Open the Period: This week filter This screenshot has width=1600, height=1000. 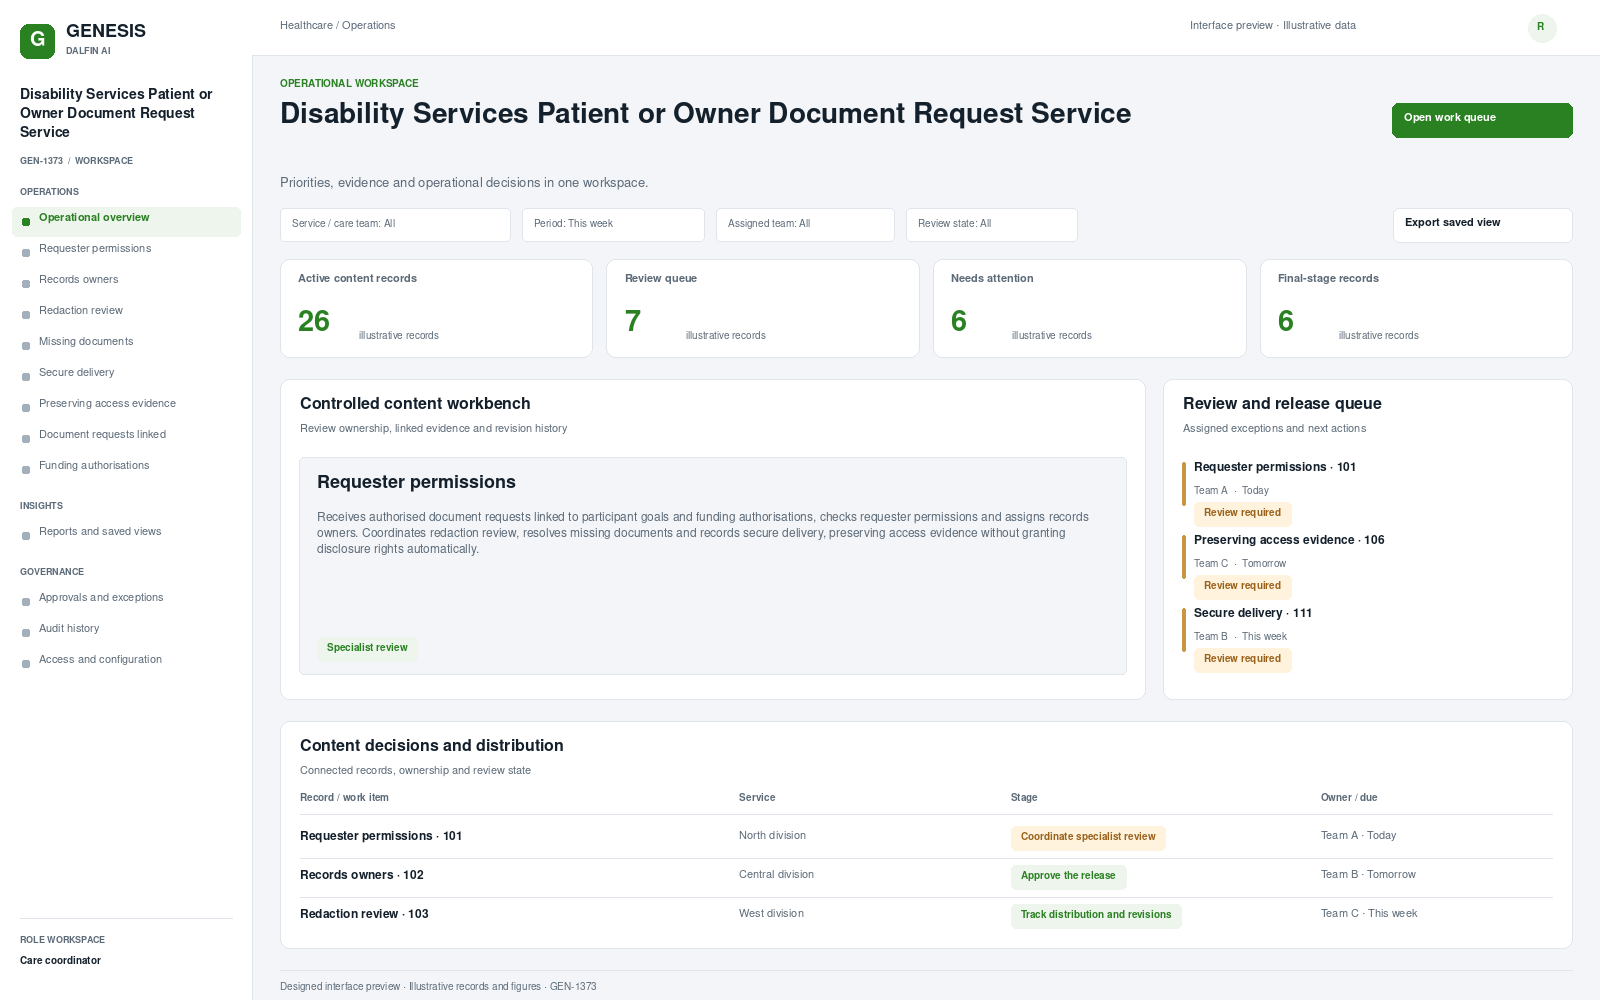pos(613,225)
